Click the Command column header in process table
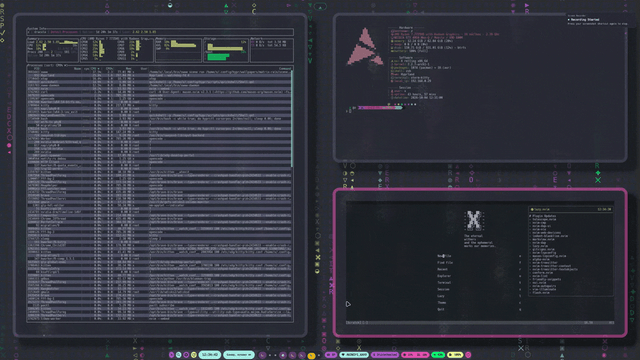The image size is (640, 360). click(x=285, y=69)
